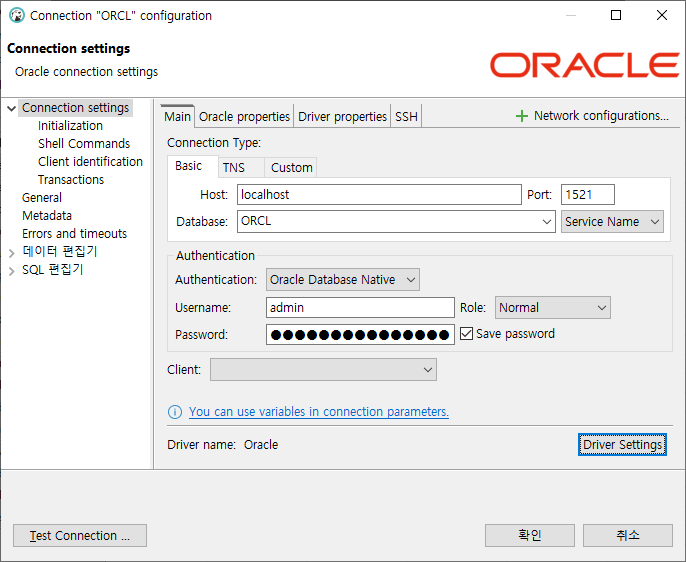Viewport: 686px width, 562px height.
Task: Click the Oracle logo
Action: pyautogui.click(x=584, y=65)
